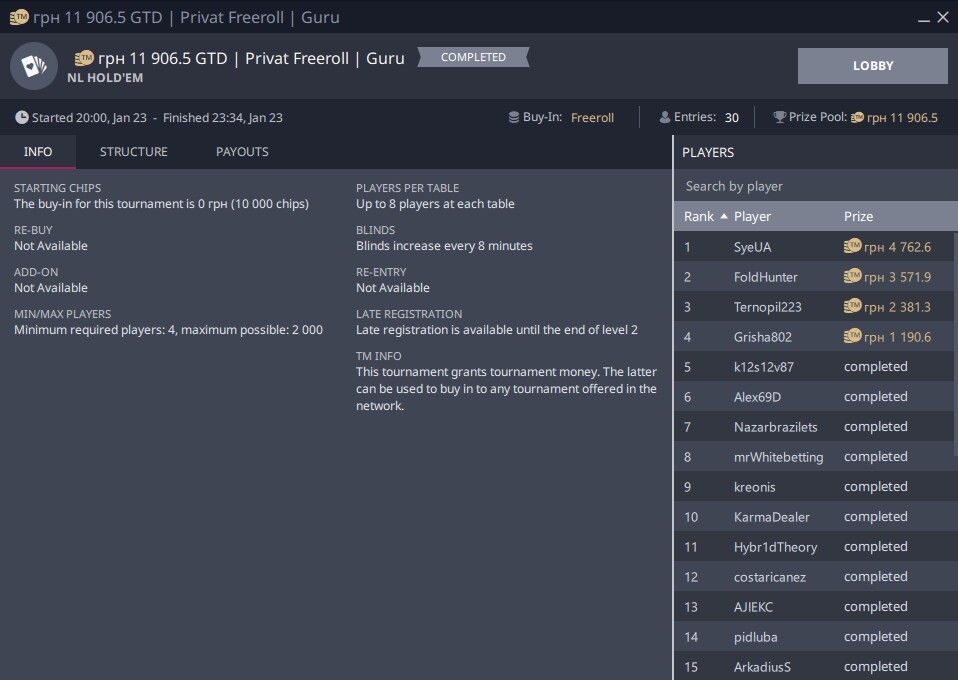The image size is (958, 680).
Task: Click the TM coin icon in SyeUA's prize
Action: 853,247
